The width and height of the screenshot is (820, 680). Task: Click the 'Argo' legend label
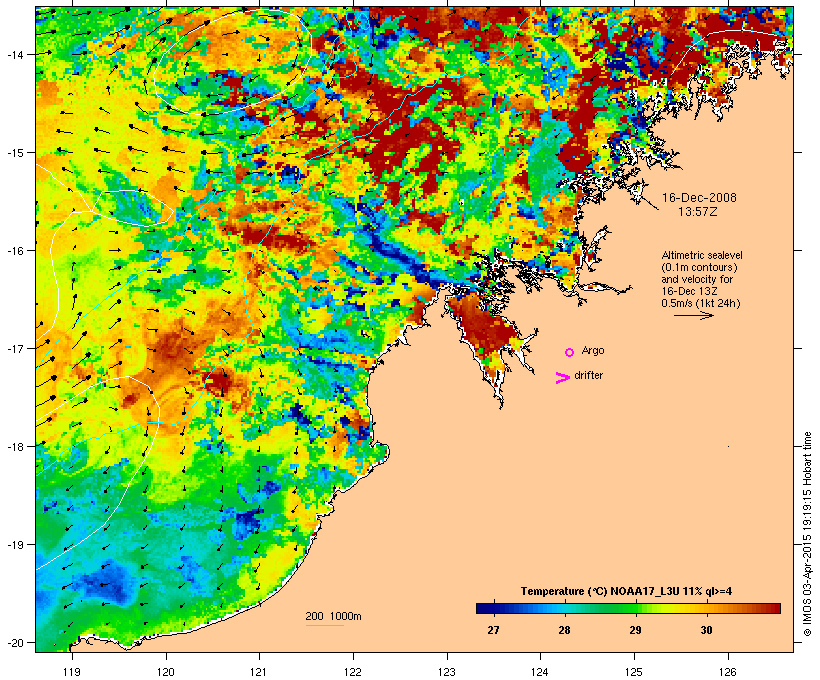tap(593, 350)
